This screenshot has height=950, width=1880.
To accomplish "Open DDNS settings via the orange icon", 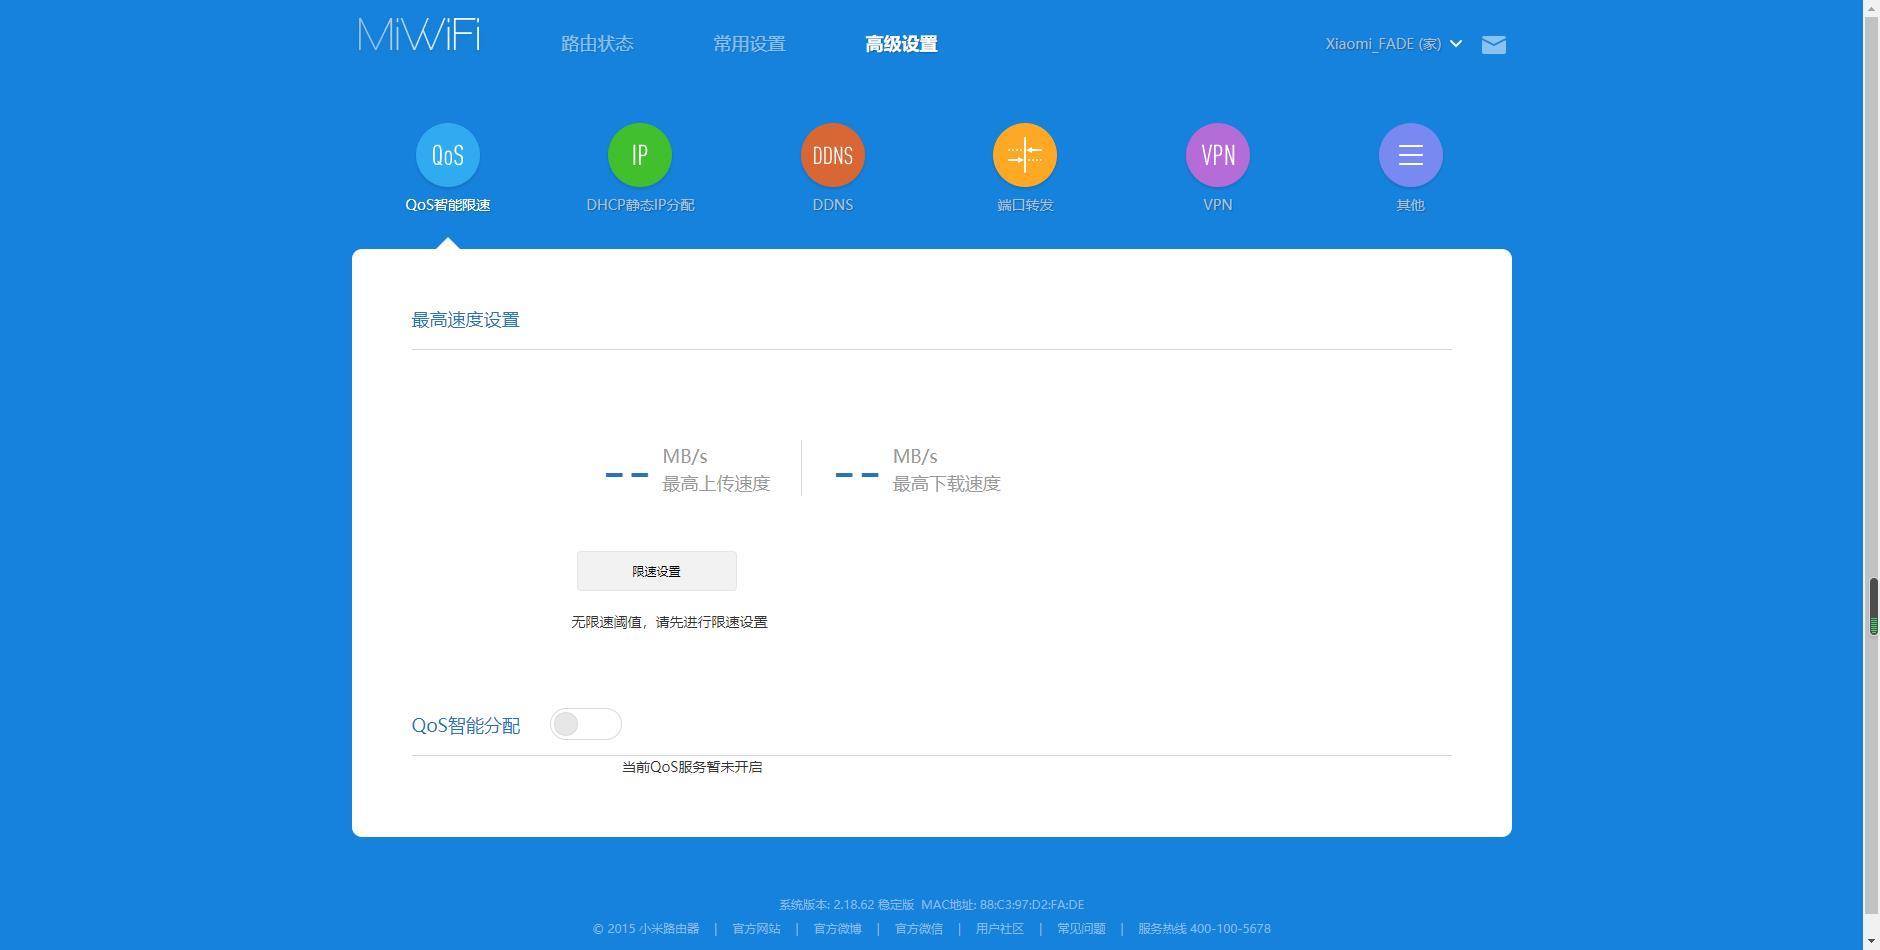I will click(x=831, y=155).
